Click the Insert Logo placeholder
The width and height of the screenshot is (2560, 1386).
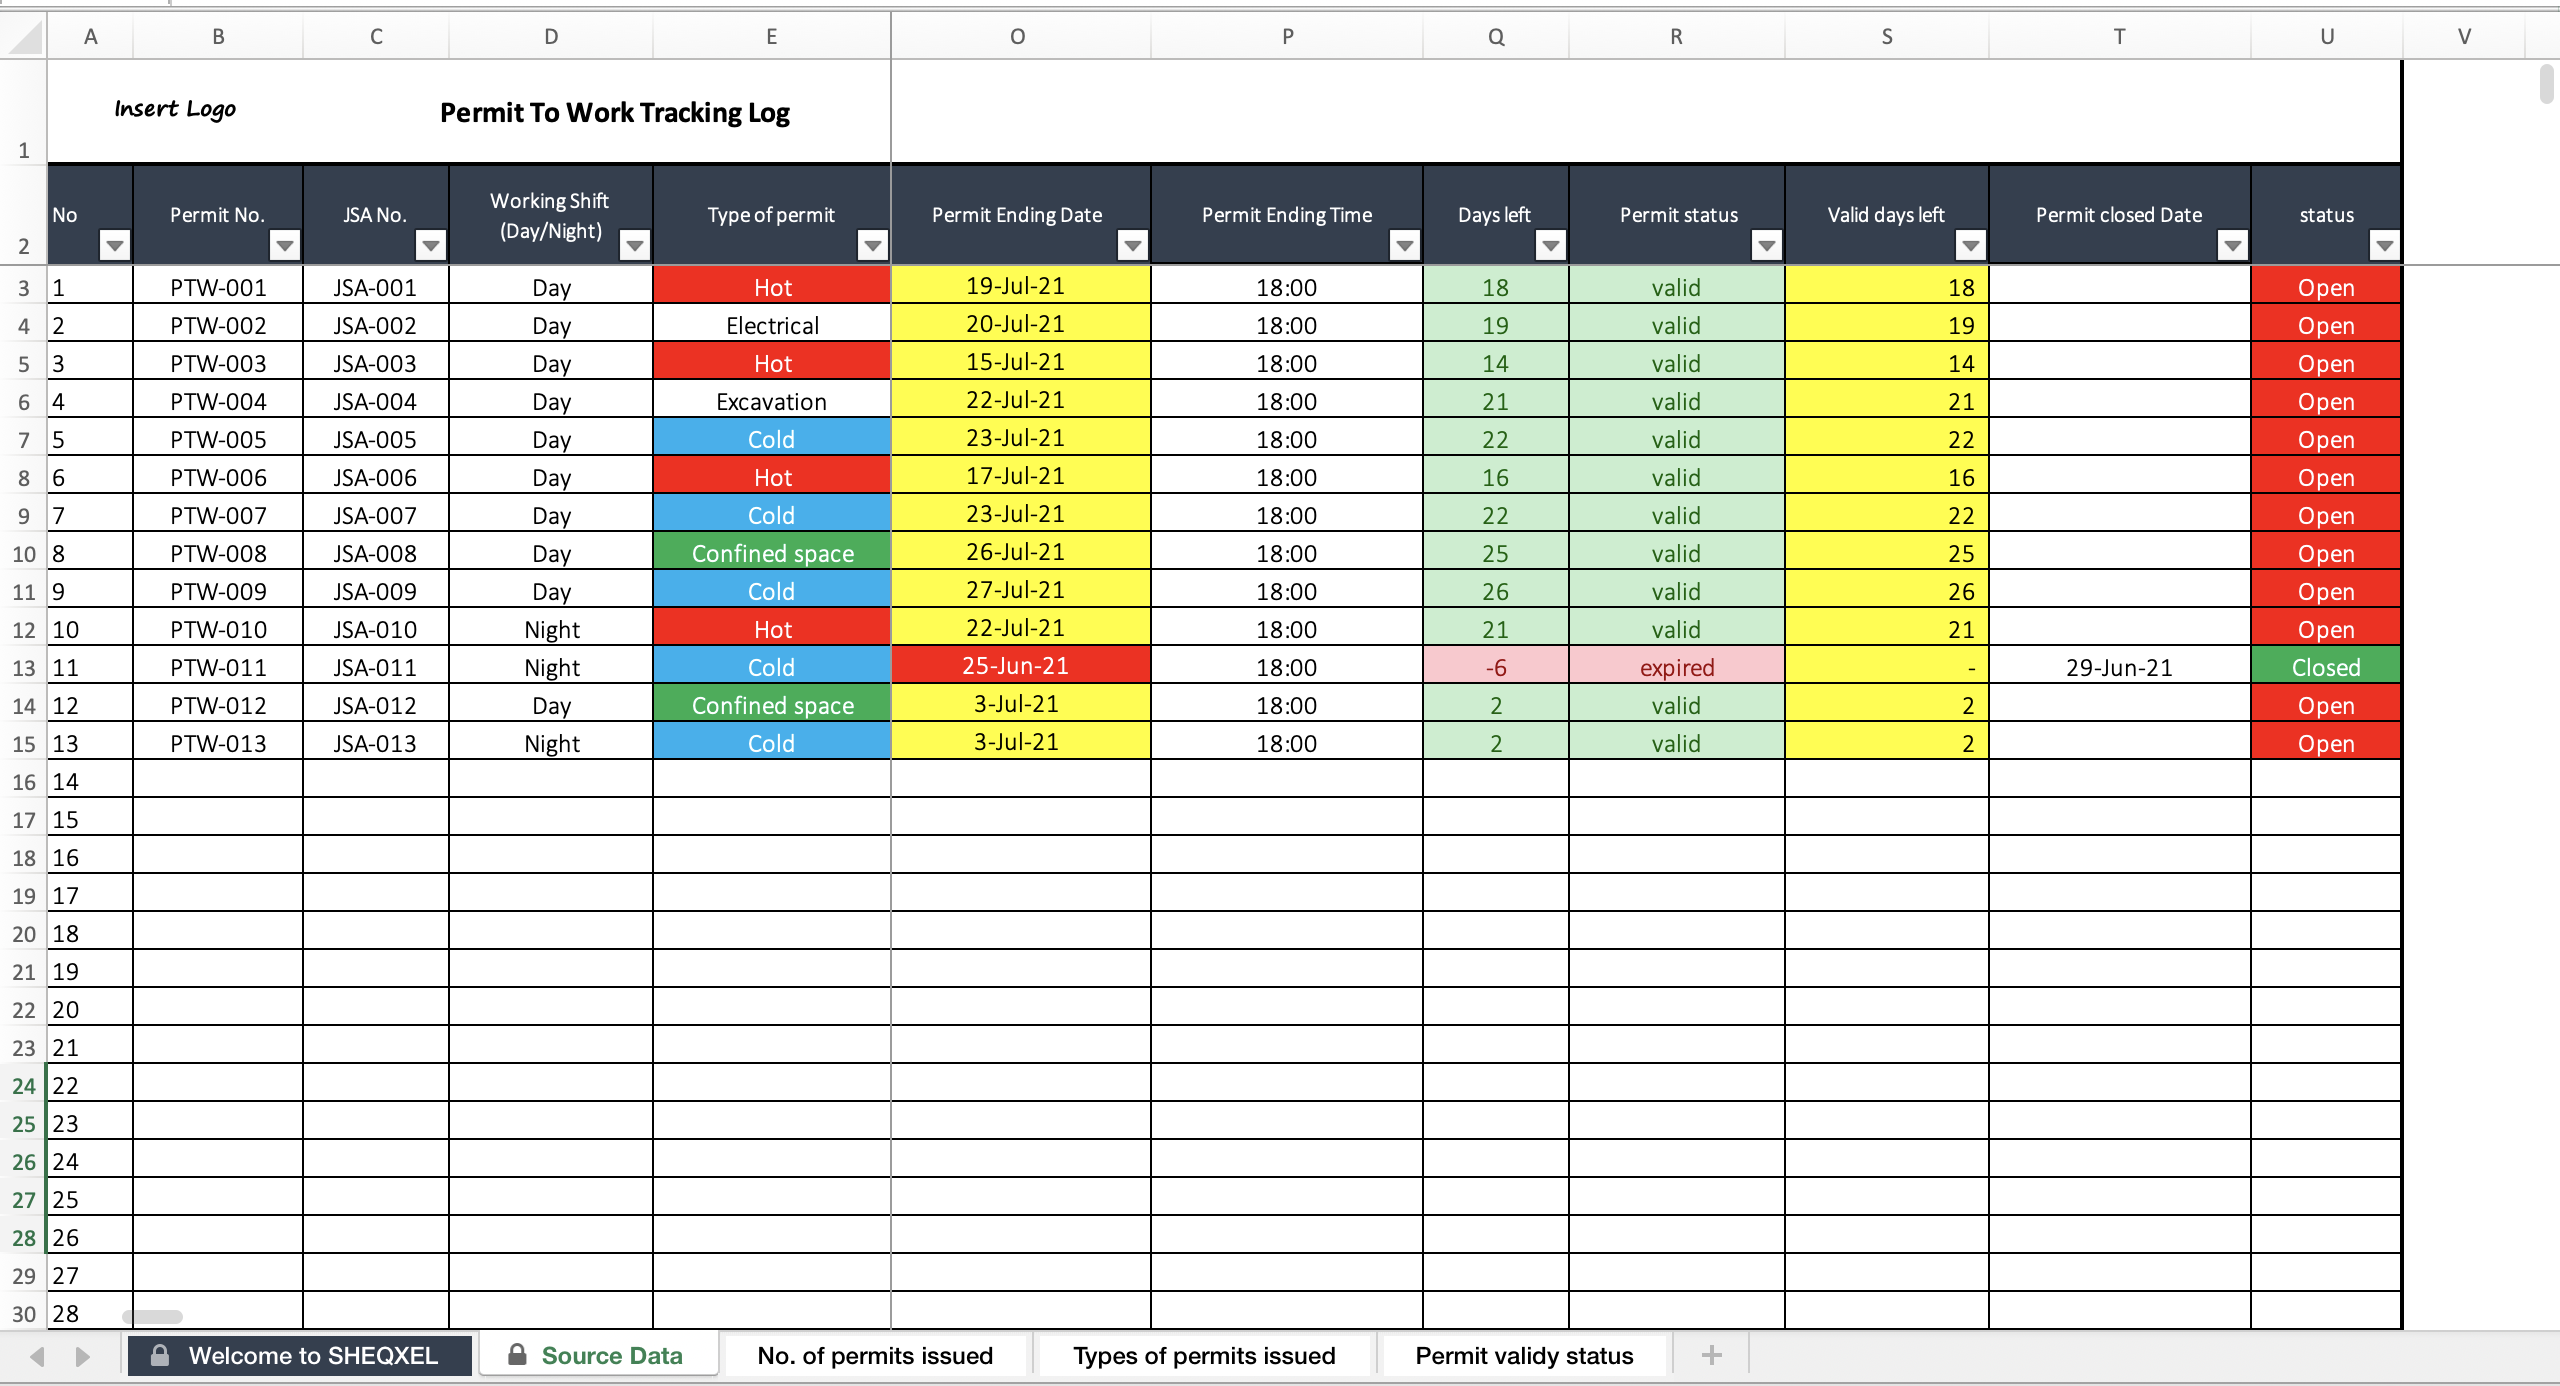[175, 108]
